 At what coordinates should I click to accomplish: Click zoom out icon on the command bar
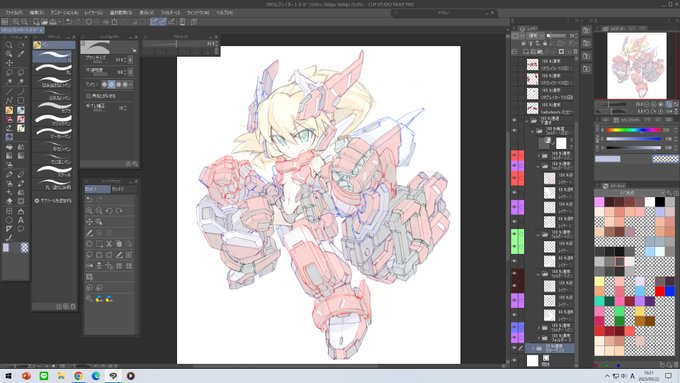point(25,22)
